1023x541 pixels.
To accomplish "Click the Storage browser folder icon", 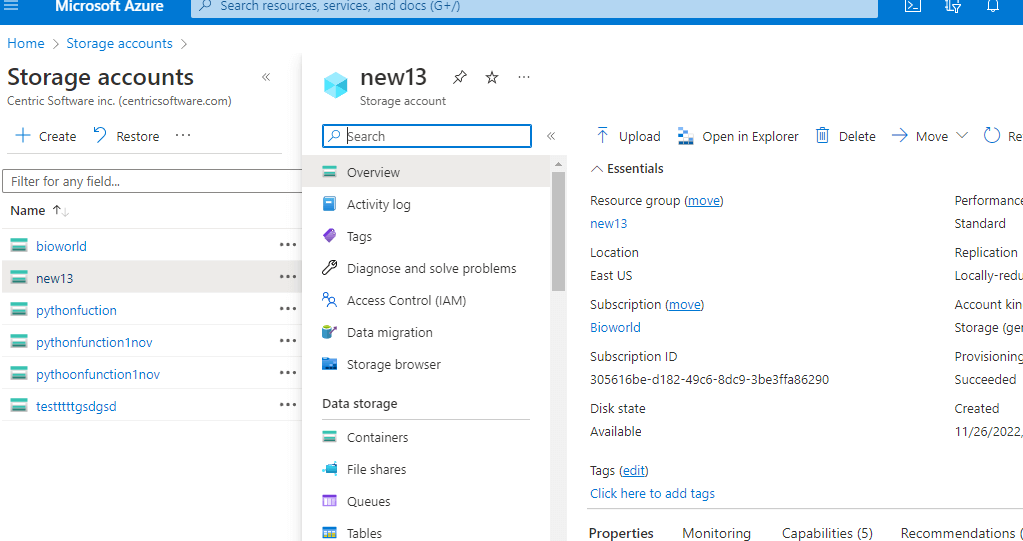I will coord(329,363).
